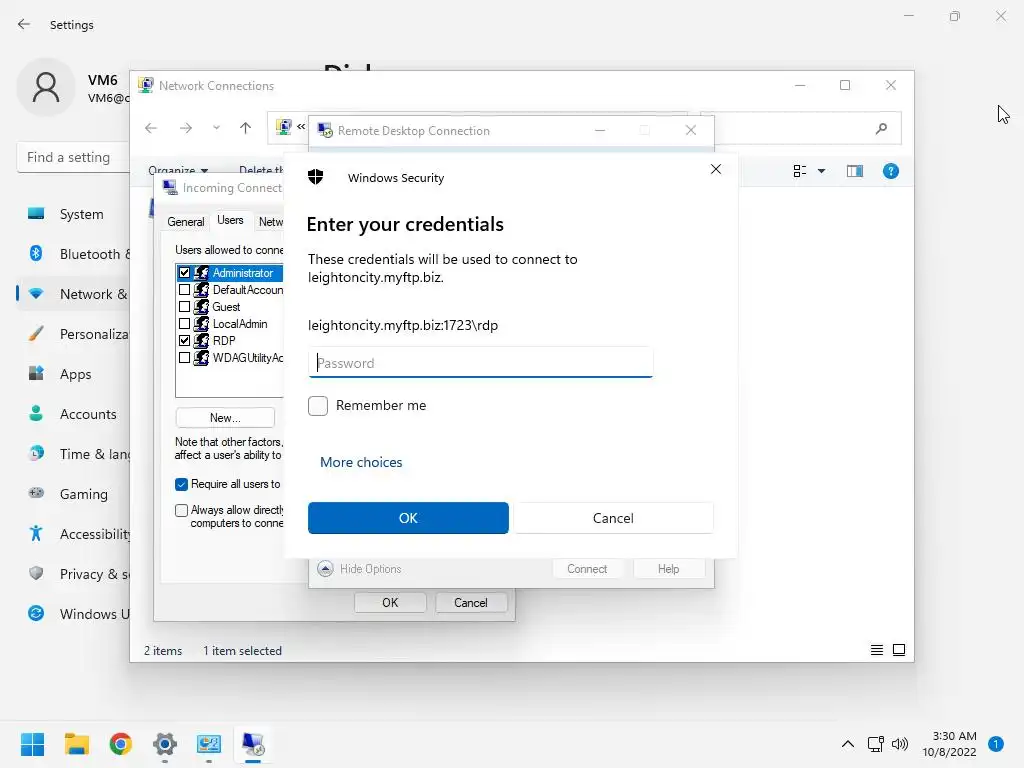Collapse with Hide Options arrow in Remote Desktop
The height and width of the screenshot is (768, 1024).
[325, 569]
